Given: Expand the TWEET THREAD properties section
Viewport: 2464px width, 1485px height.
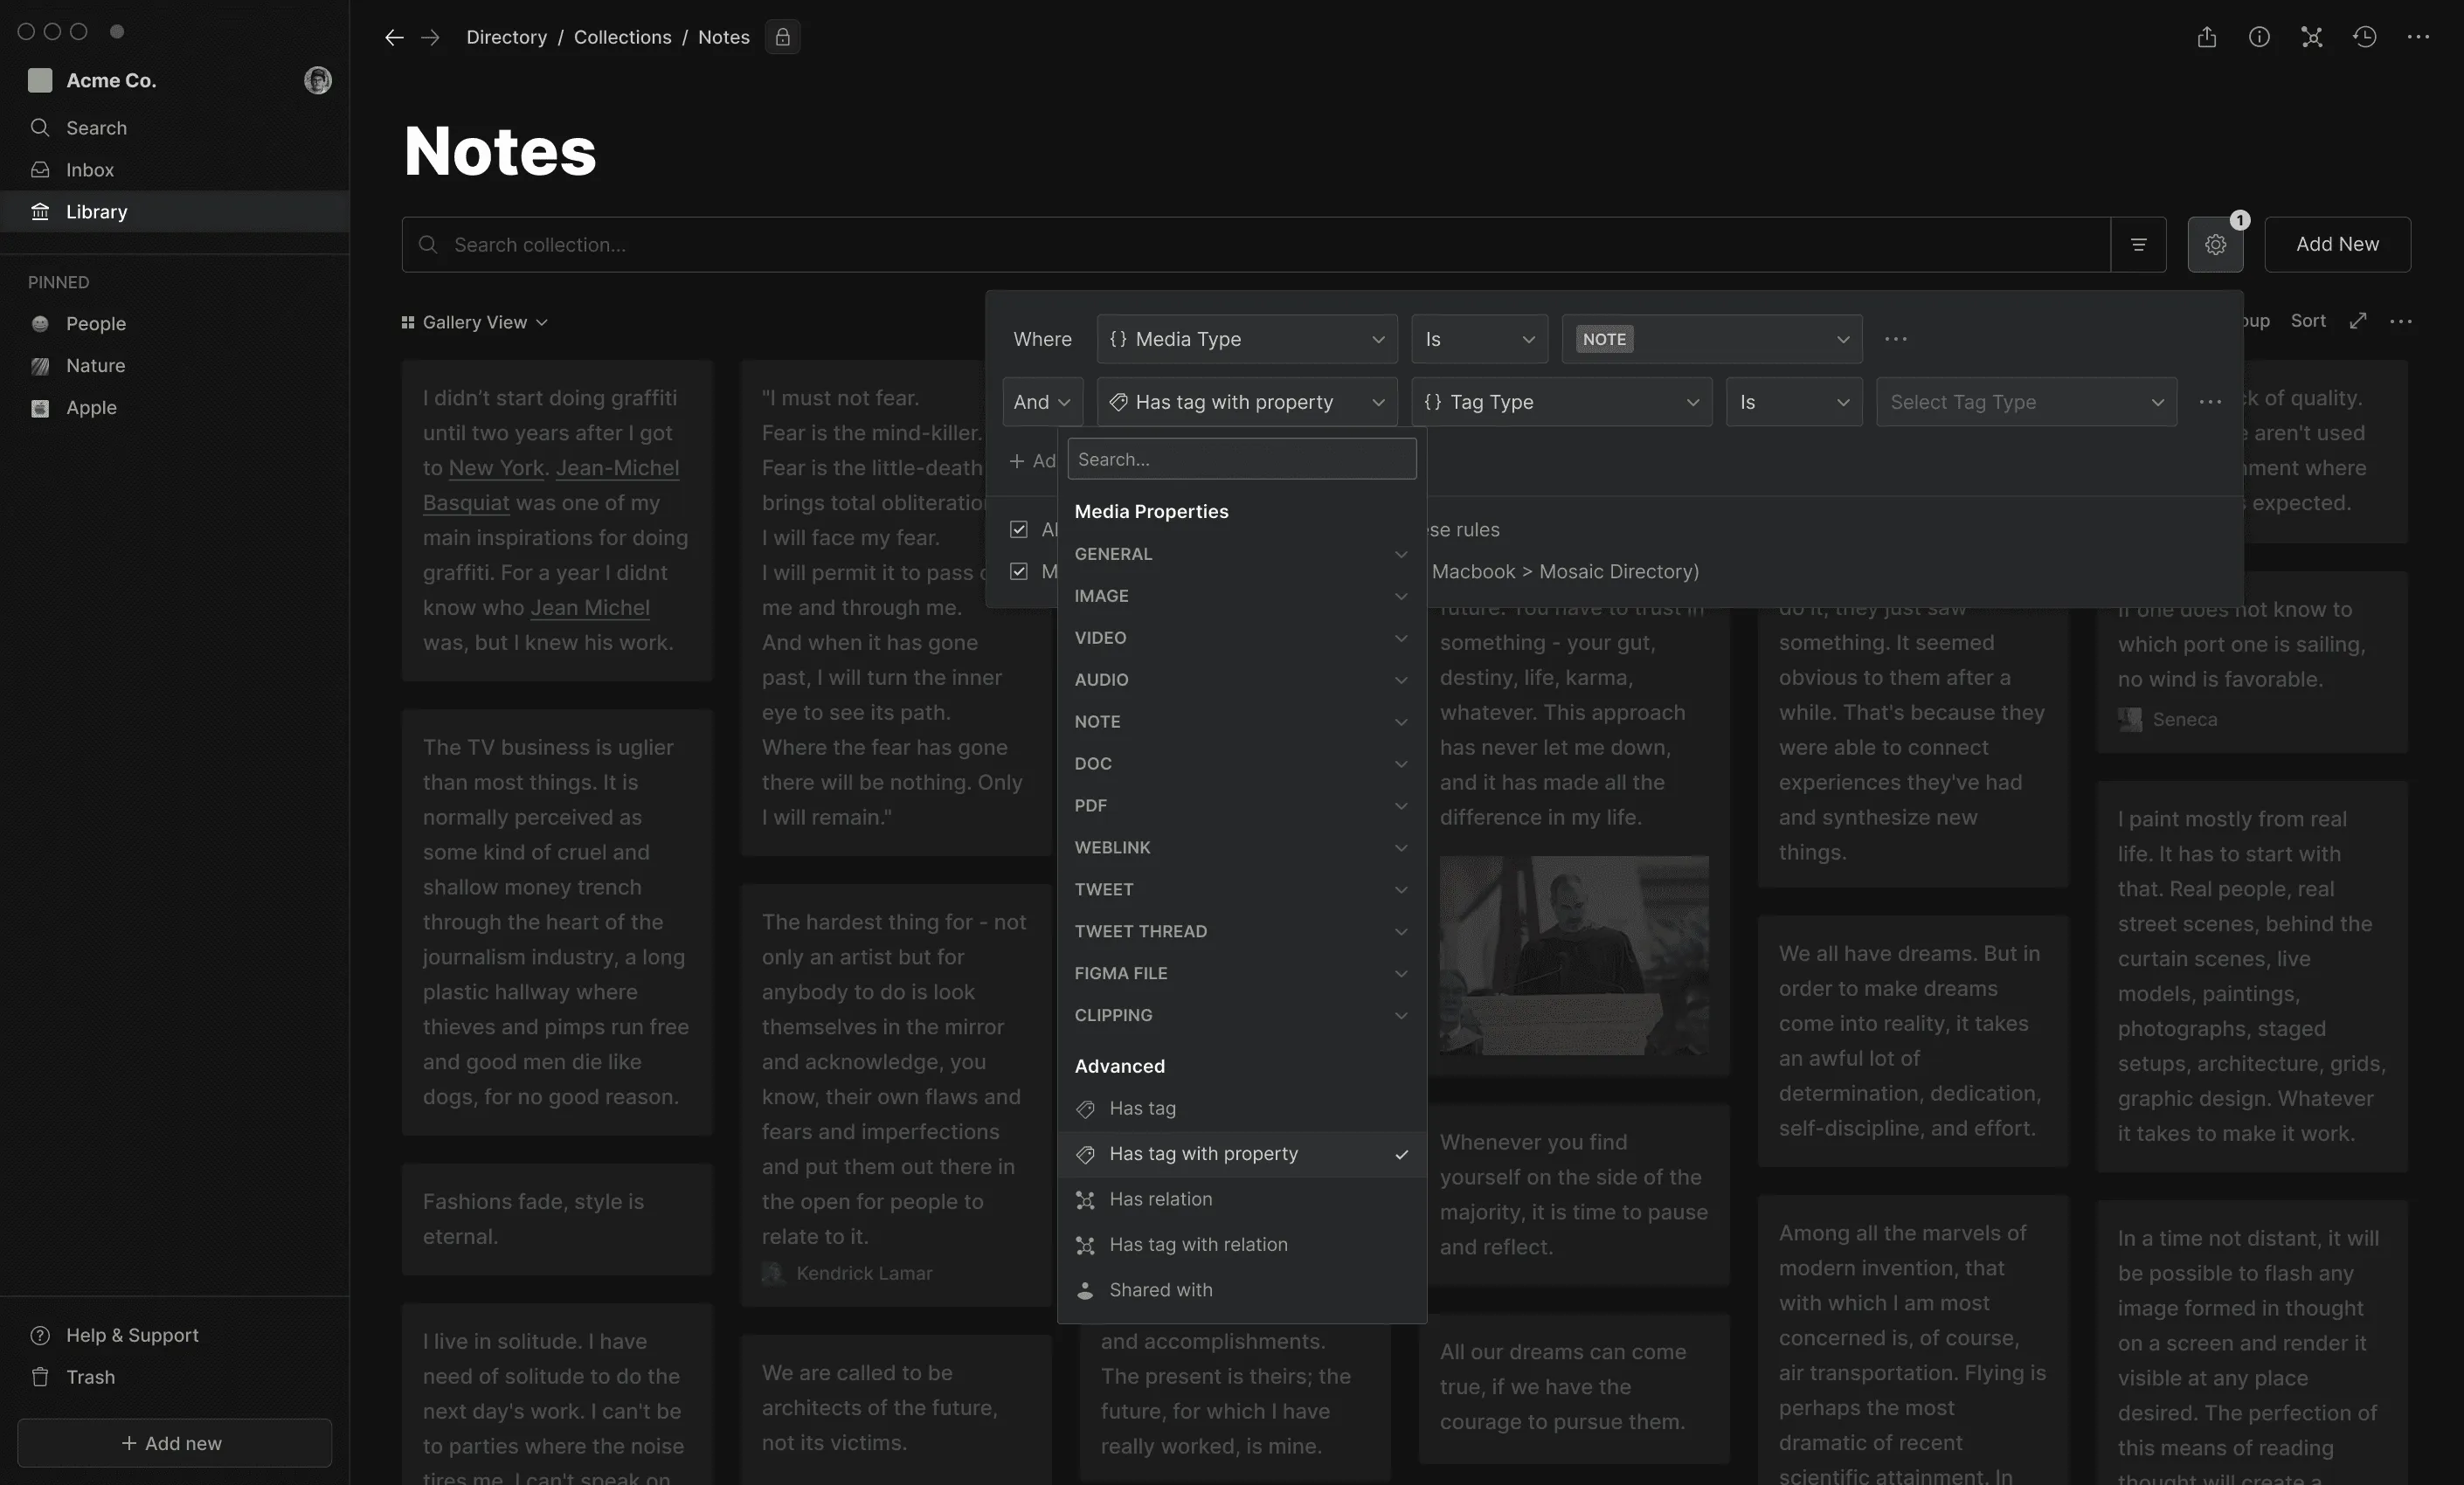Looking at the screenshot, I should 1241,932.
